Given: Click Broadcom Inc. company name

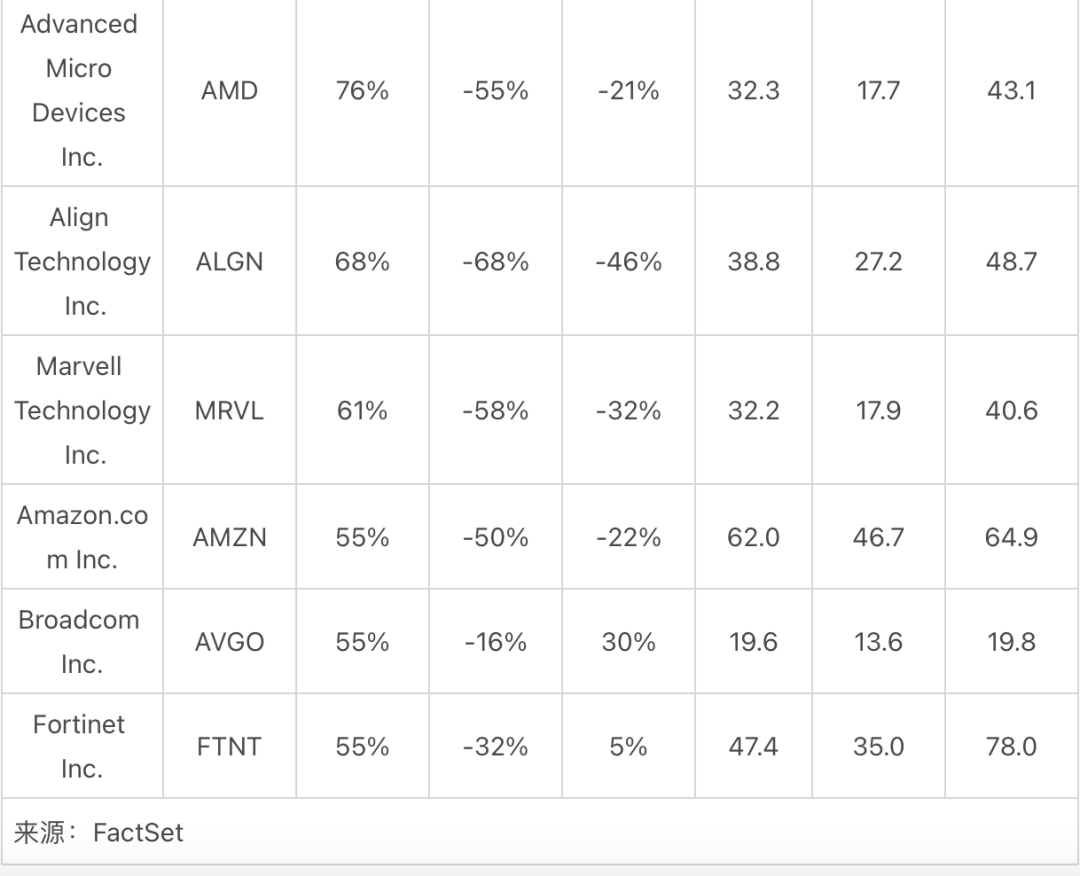Looking at the screenshot, I should click(x=79, y=642).
